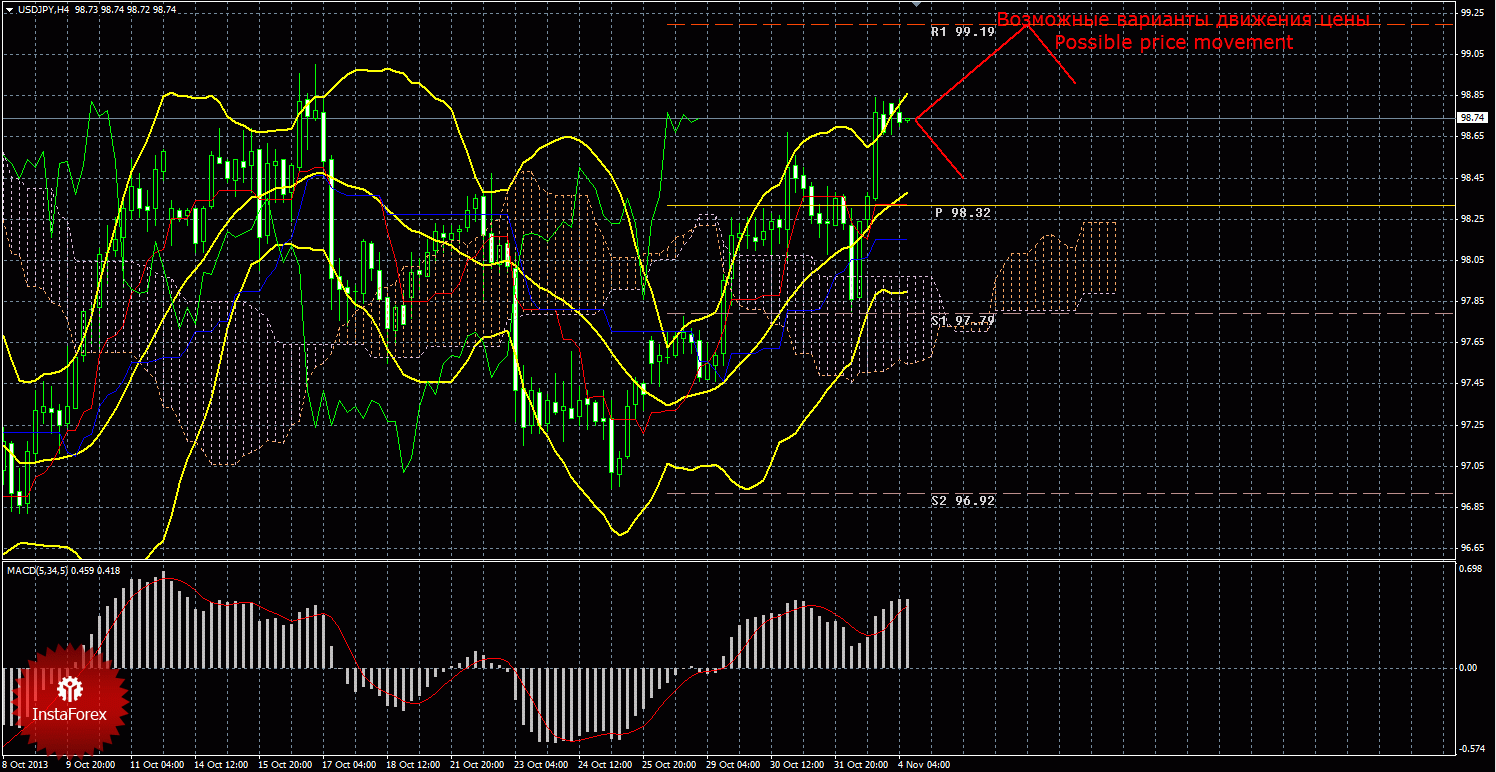This screenshot has width=1496, height=772.
Task: Click the dropdown arrow beside USDJPY,H4
Action: tap(8, 9)
